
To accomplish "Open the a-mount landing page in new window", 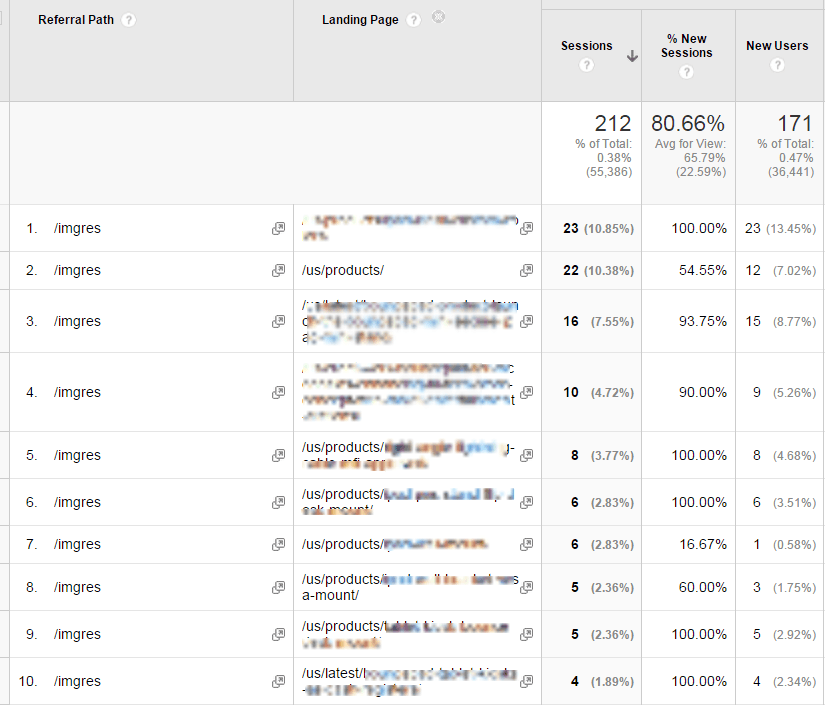I will click(x=526, y=587).
